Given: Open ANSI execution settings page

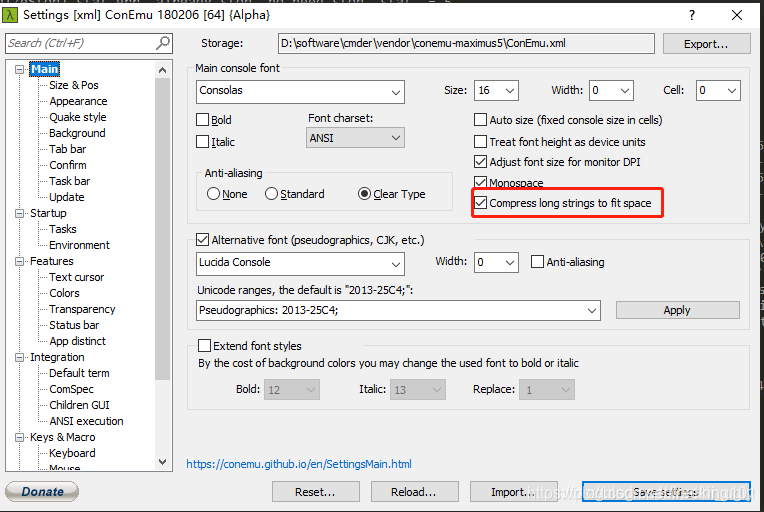Looking at the screenshot, I should pos(86,421).
